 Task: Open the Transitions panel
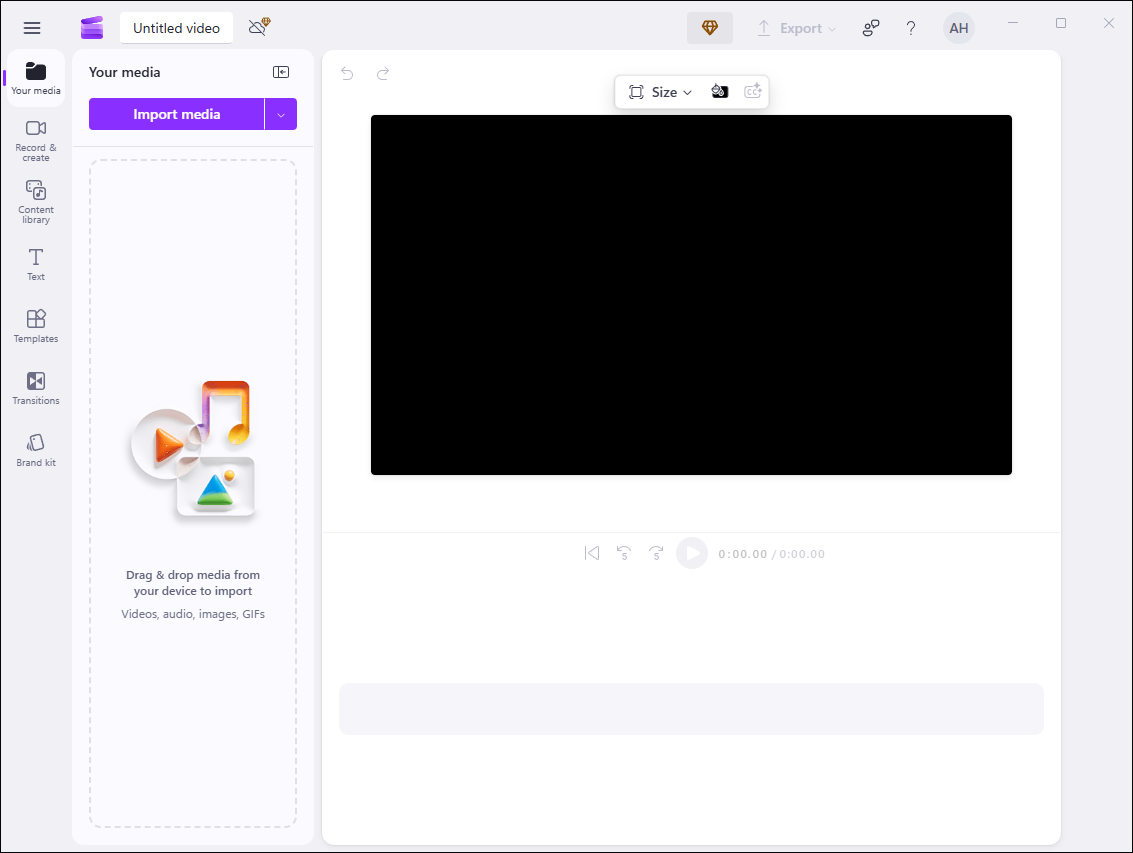click(x=35, y=388)
